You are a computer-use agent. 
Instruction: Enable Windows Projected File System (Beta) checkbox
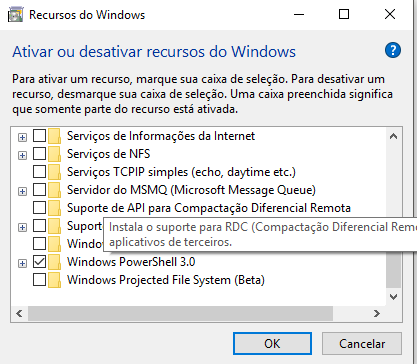[x=39, y=280]
